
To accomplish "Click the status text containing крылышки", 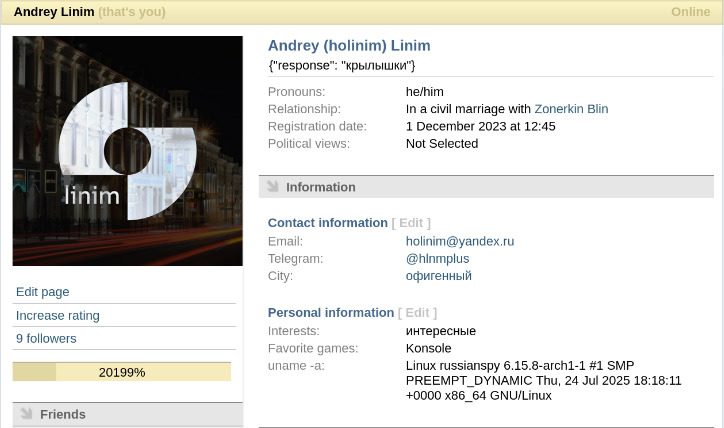I will coord(342,65).
